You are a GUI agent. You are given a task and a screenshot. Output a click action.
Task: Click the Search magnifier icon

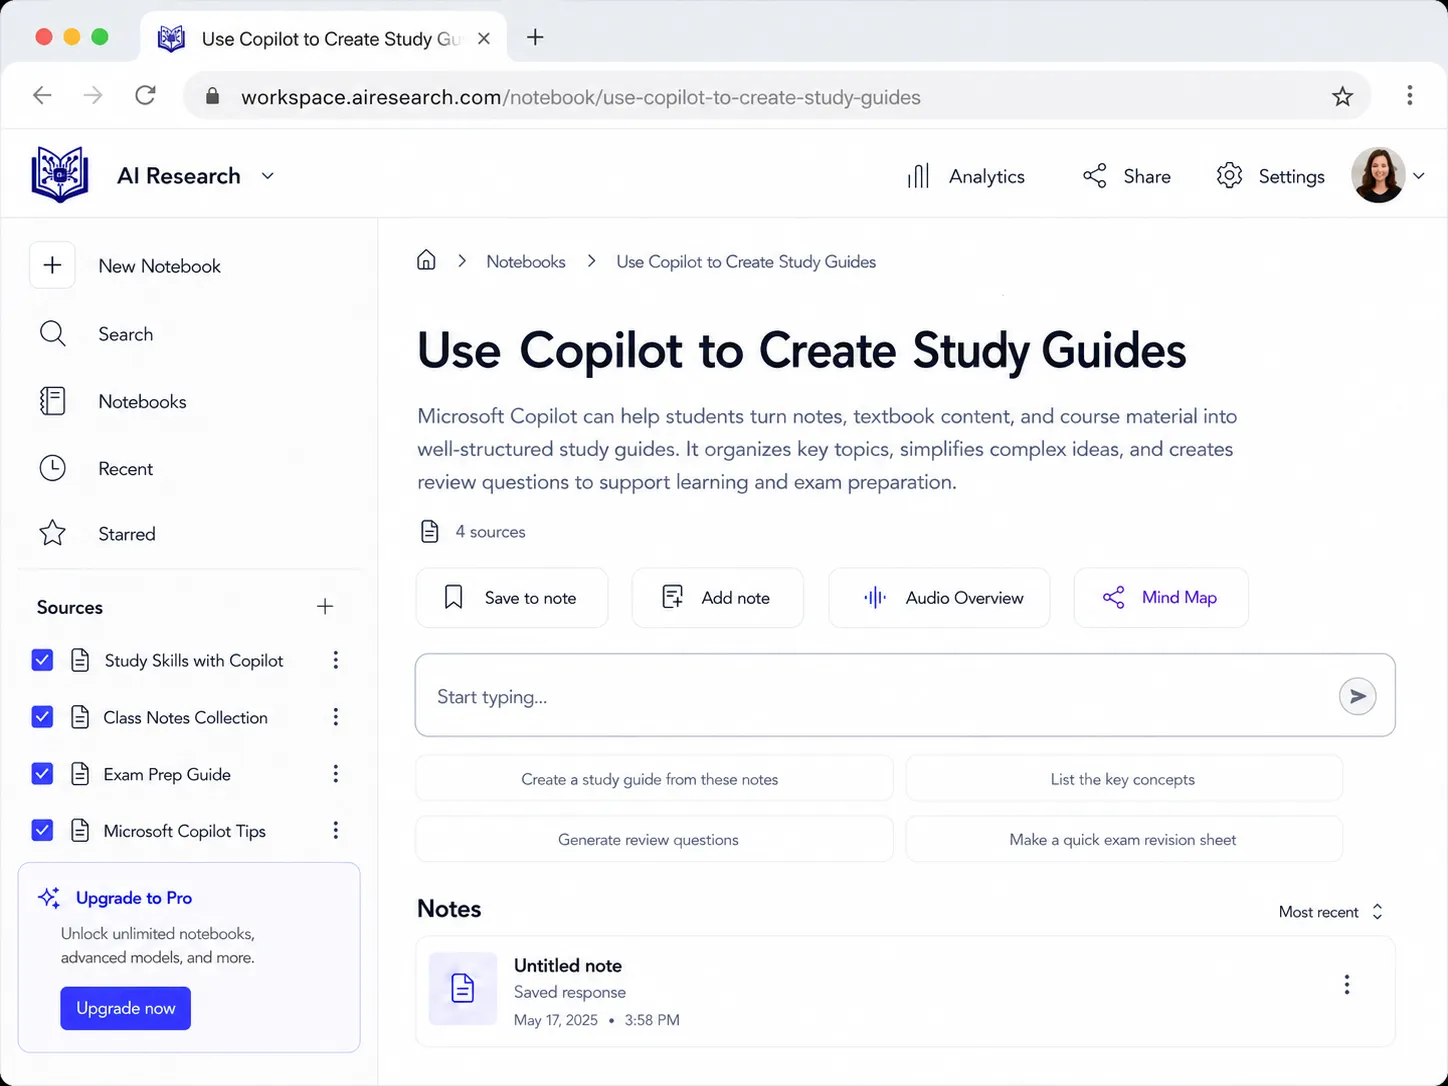point(52,333)
